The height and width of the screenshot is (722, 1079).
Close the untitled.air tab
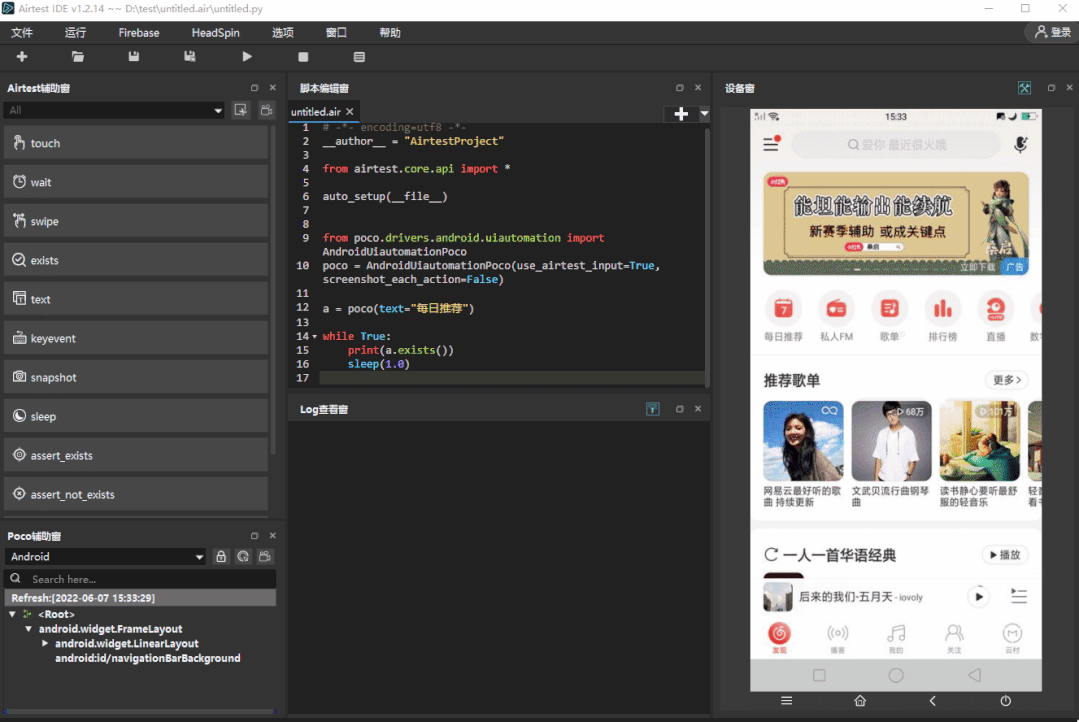(x=350, y=112)
